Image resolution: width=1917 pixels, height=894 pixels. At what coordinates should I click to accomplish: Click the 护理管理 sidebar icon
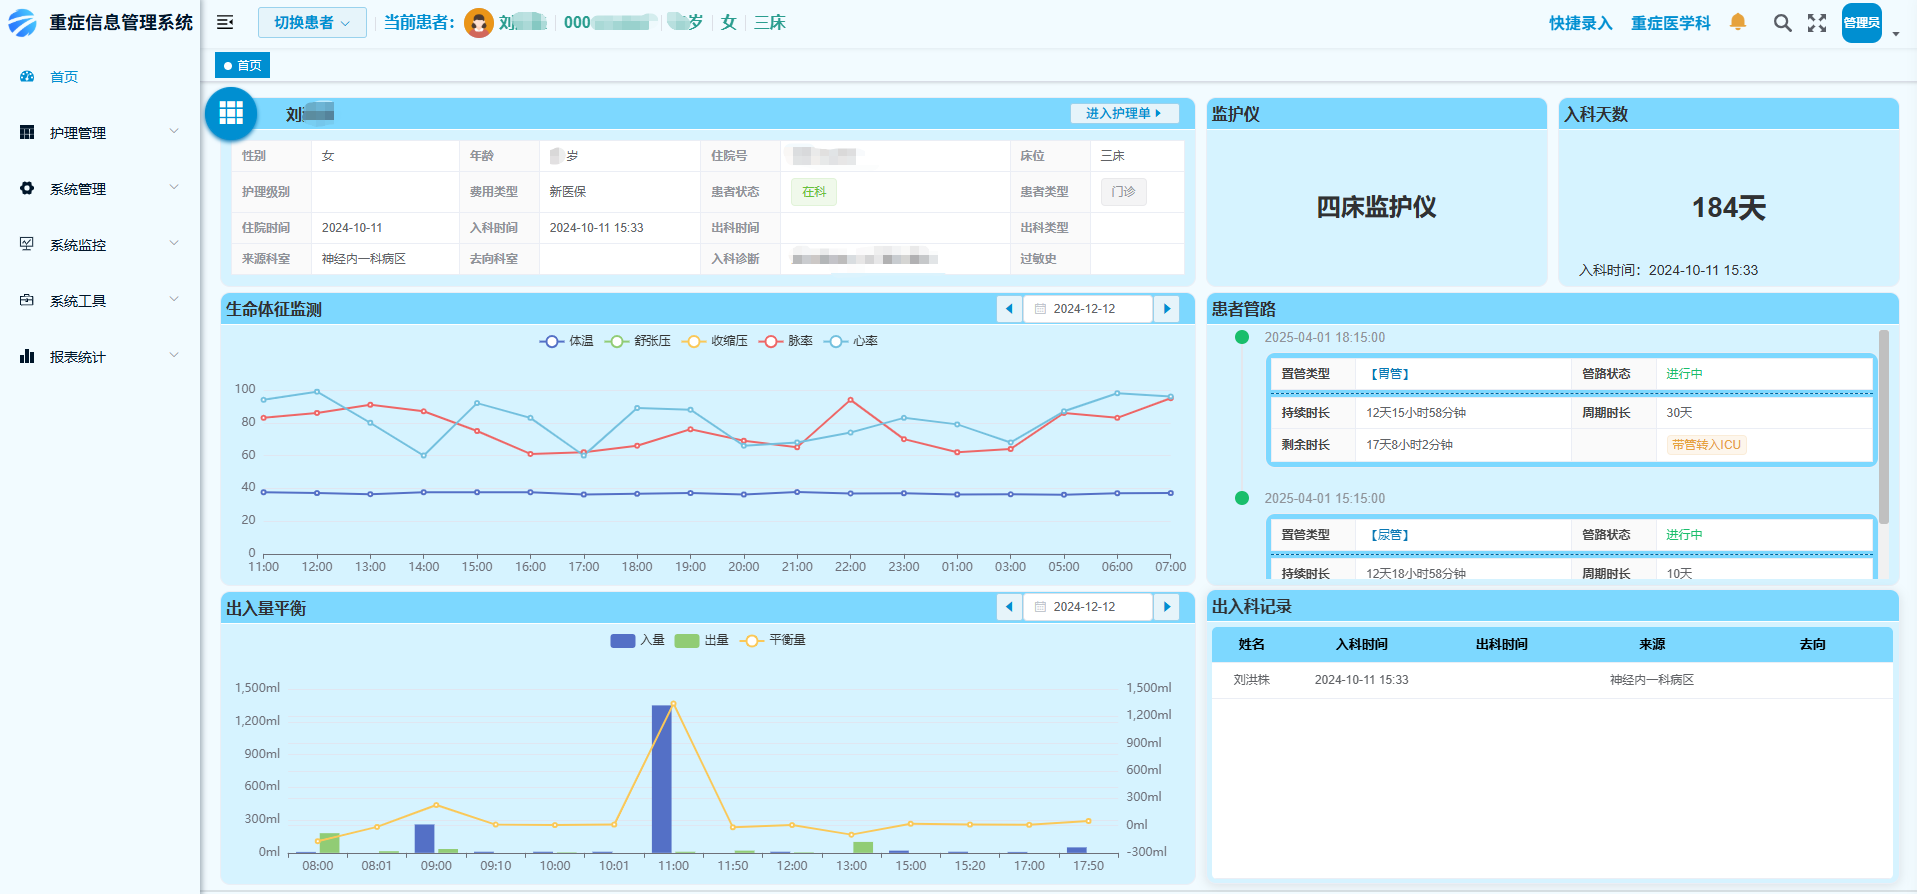[x=27, y=132]
